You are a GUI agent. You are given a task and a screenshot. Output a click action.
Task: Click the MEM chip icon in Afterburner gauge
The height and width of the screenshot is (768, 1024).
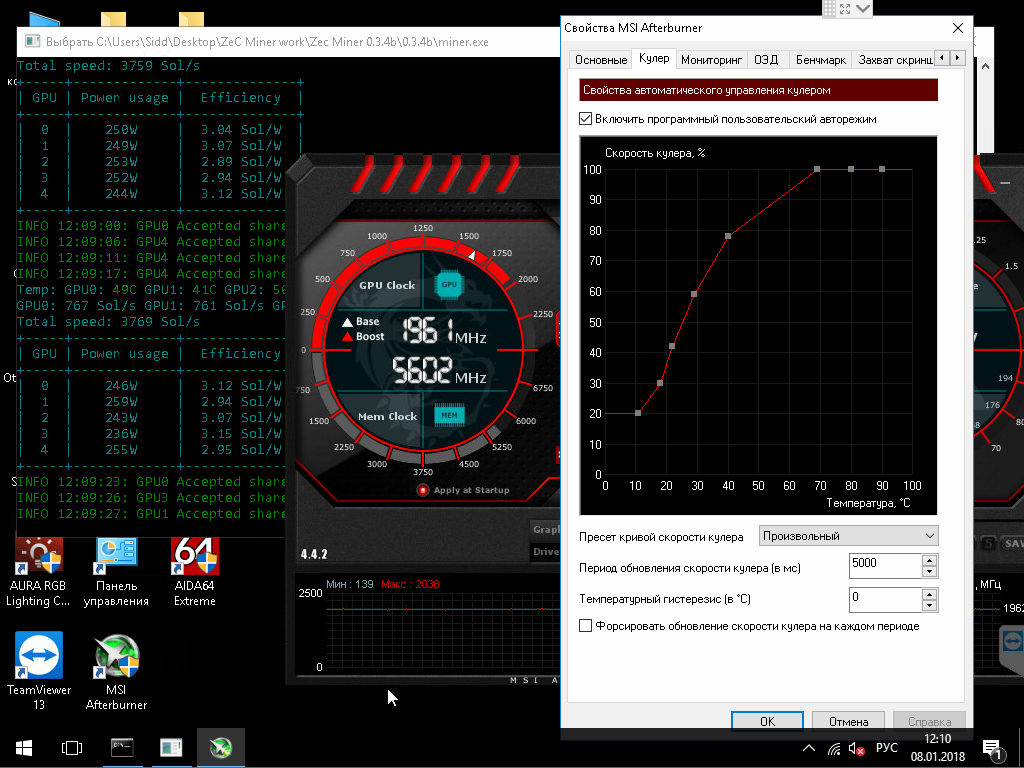click(449, 415)
